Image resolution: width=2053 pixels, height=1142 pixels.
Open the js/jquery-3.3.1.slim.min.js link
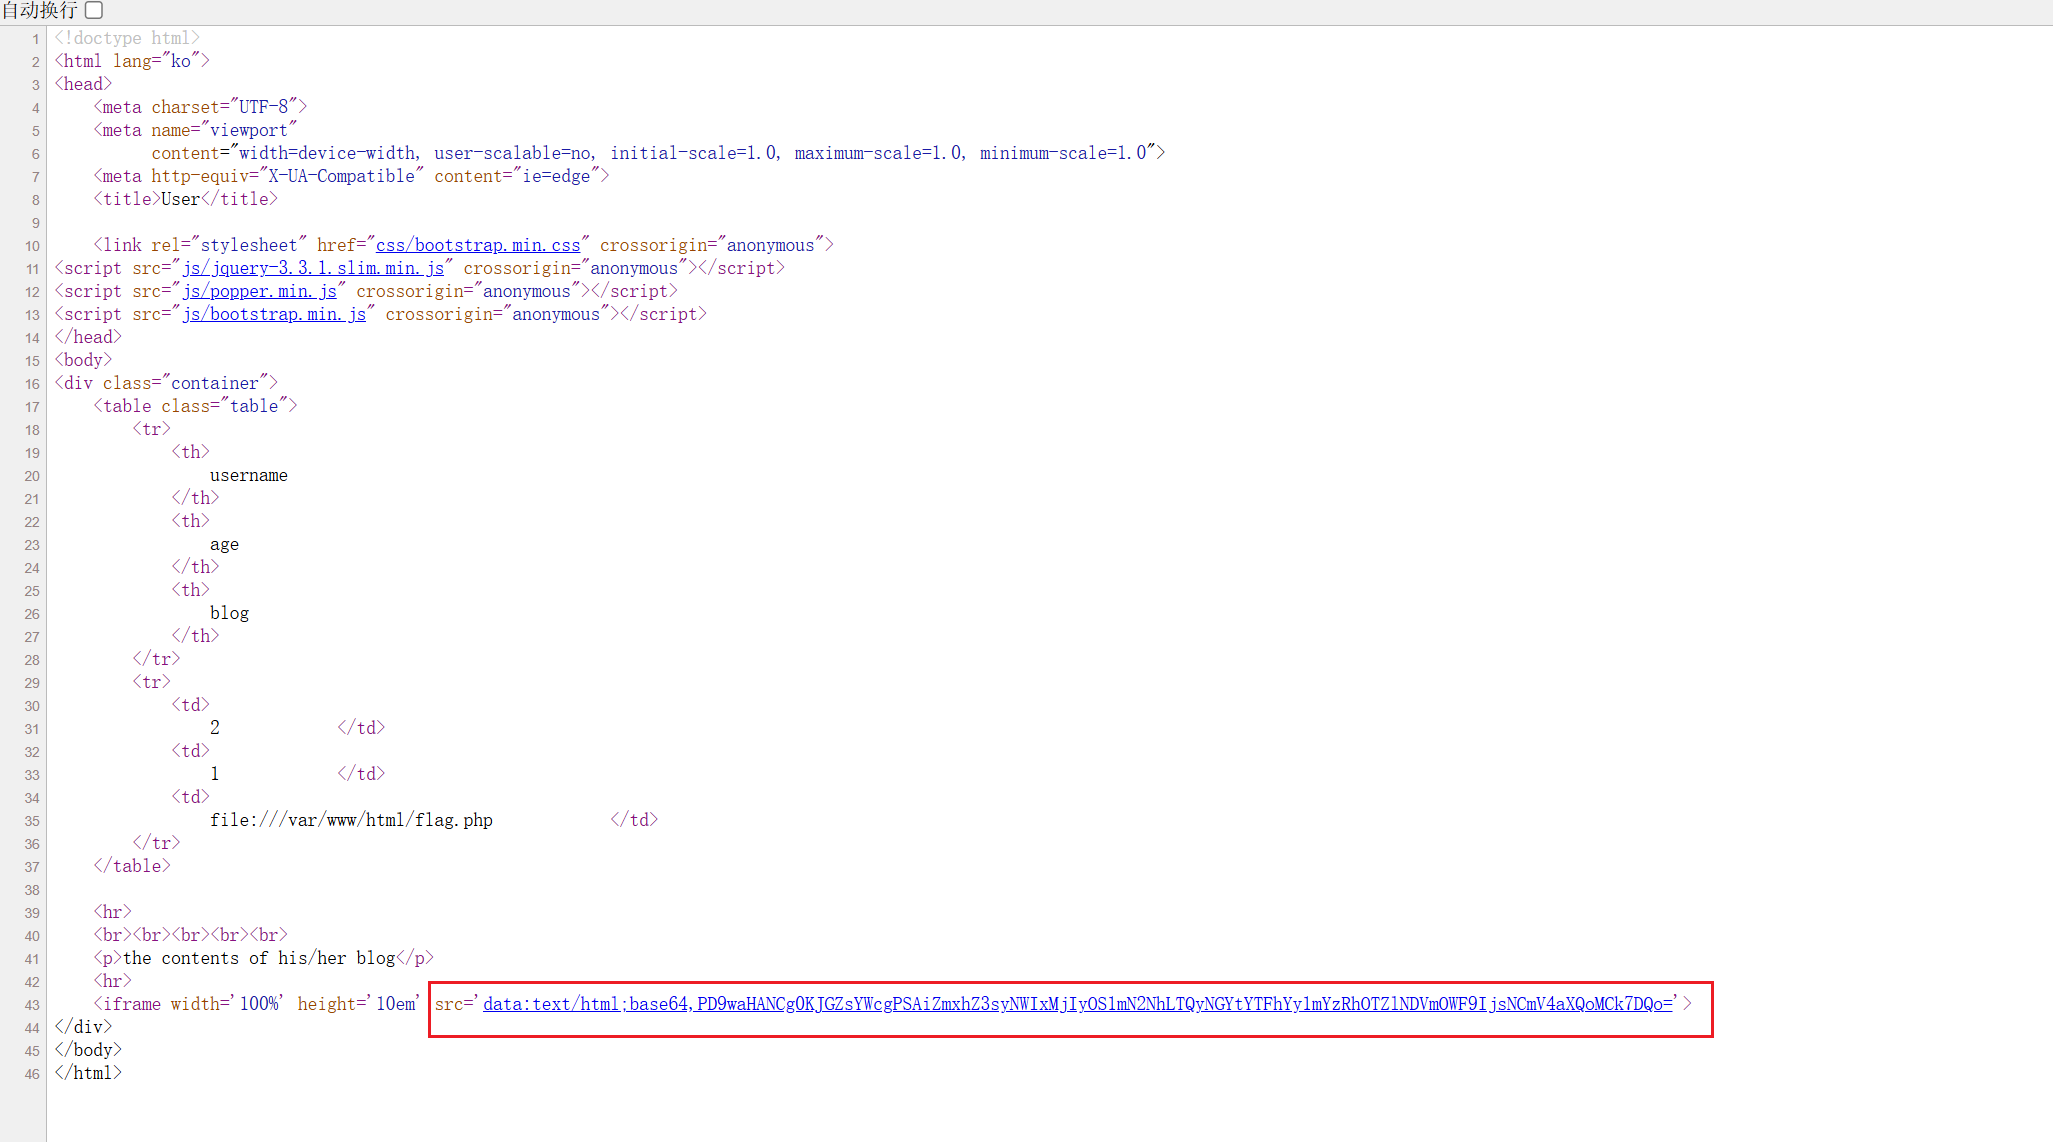click(313, 268)
